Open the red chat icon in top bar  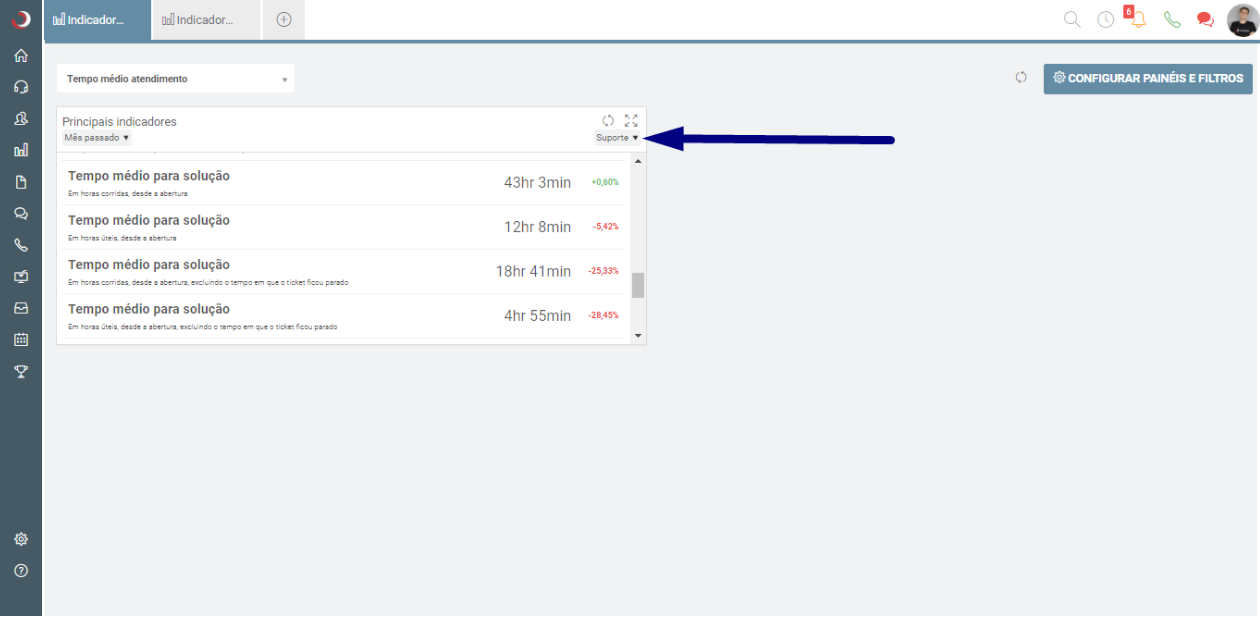1205,19
